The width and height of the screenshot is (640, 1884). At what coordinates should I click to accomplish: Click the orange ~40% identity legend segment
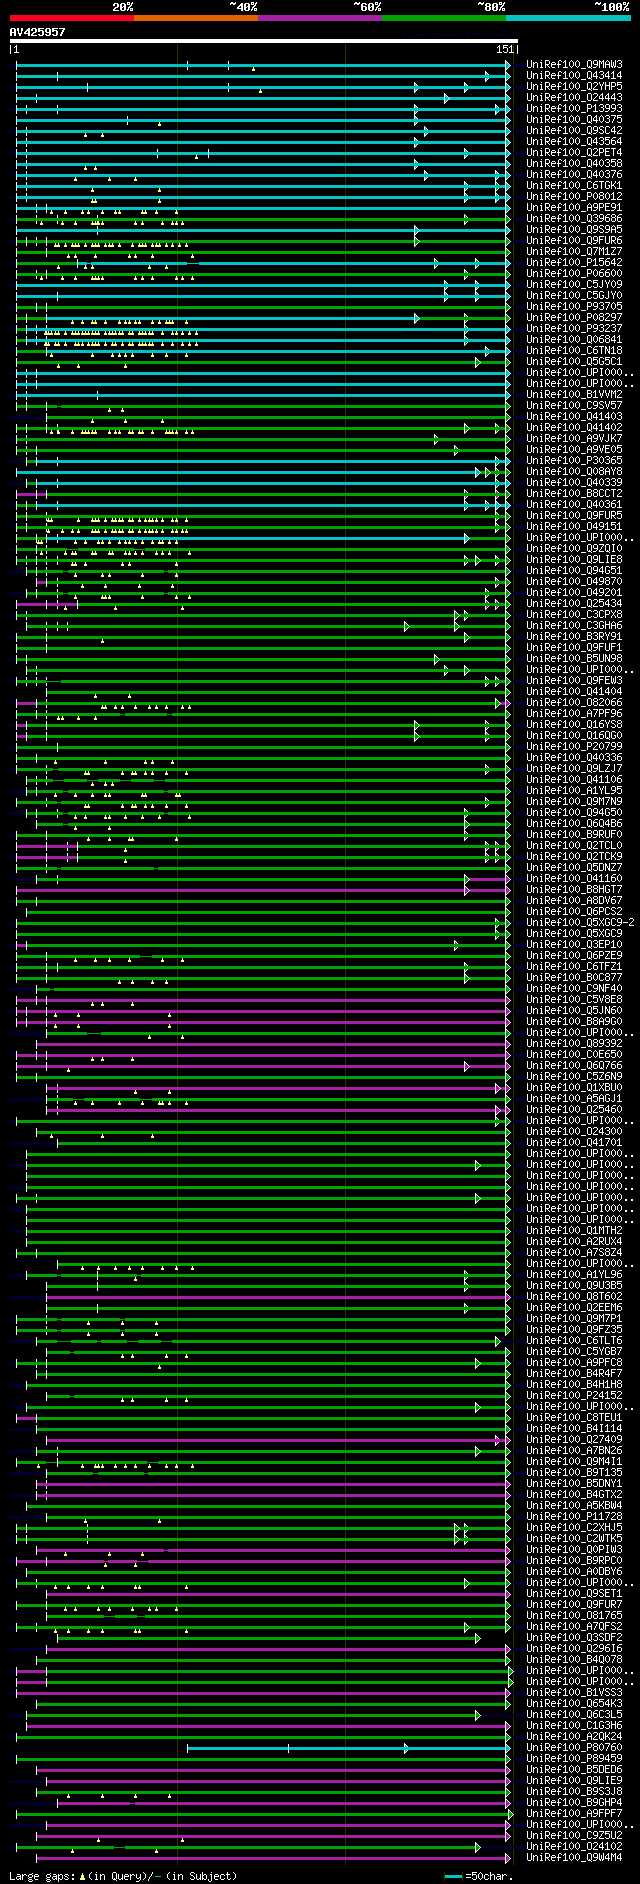click(196, 18)
